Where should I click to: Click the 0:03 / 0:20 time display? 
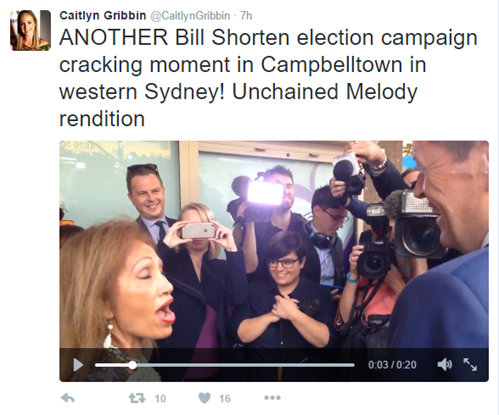392,365
